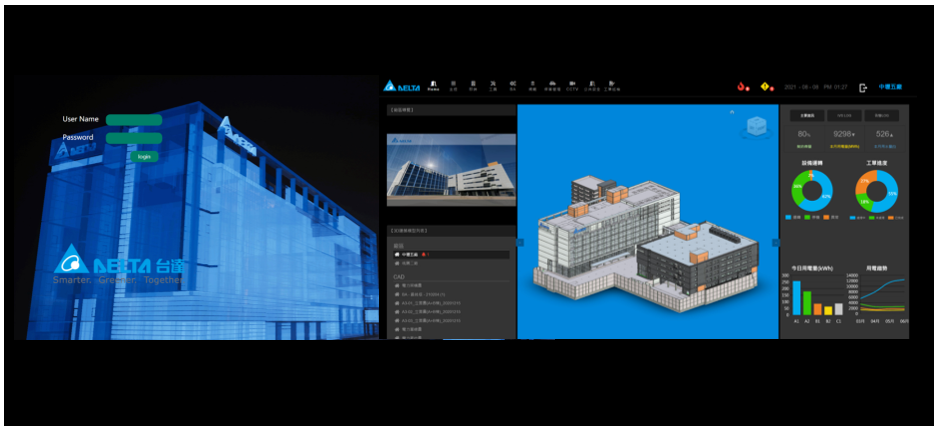This screenshot has width=935, height=427.
Task: Select first CAD list item
Action: (x=451, y=286)
